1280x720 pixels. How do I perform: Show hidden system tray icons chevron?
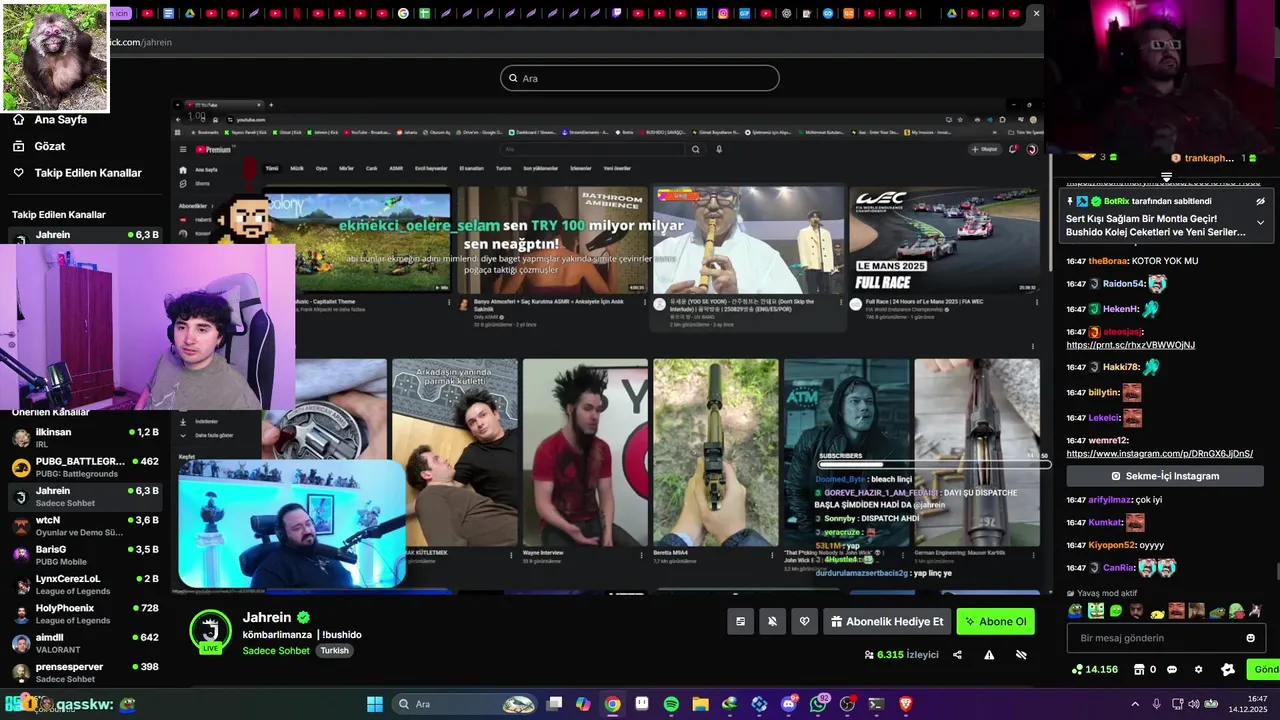pos(1134,704)
